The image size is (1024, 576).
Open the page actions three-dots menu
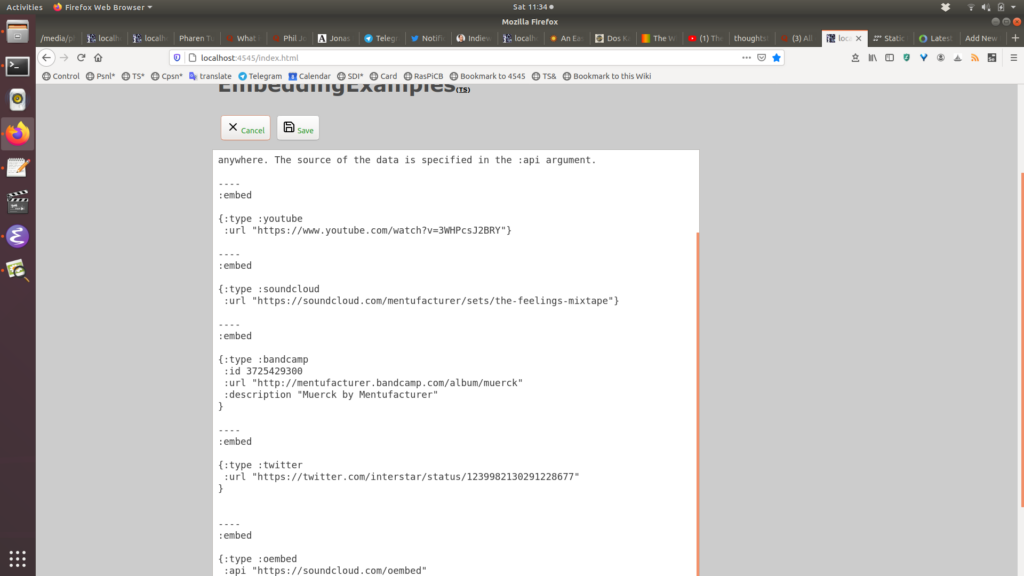tap(746, 57)
